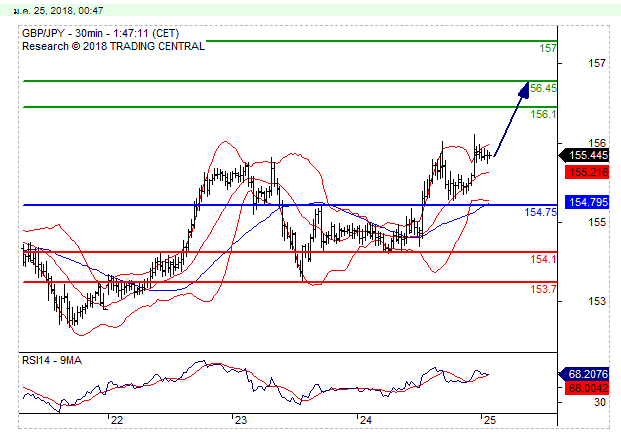Click the 'RSI14 - 9MA' indicator label
The image size is (621, 445).
[52, 360]
